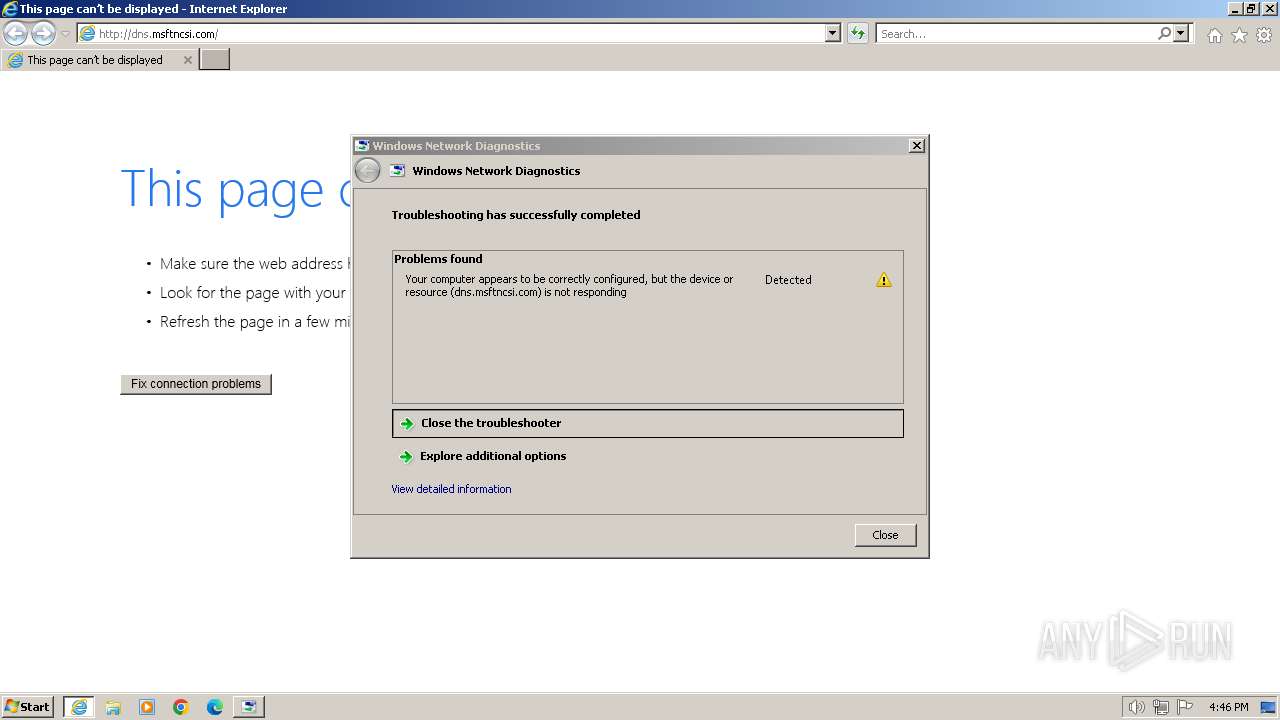Click the 'Problems found' heading
Viewport: 1280px width, 720px height.
coord(438,259)
